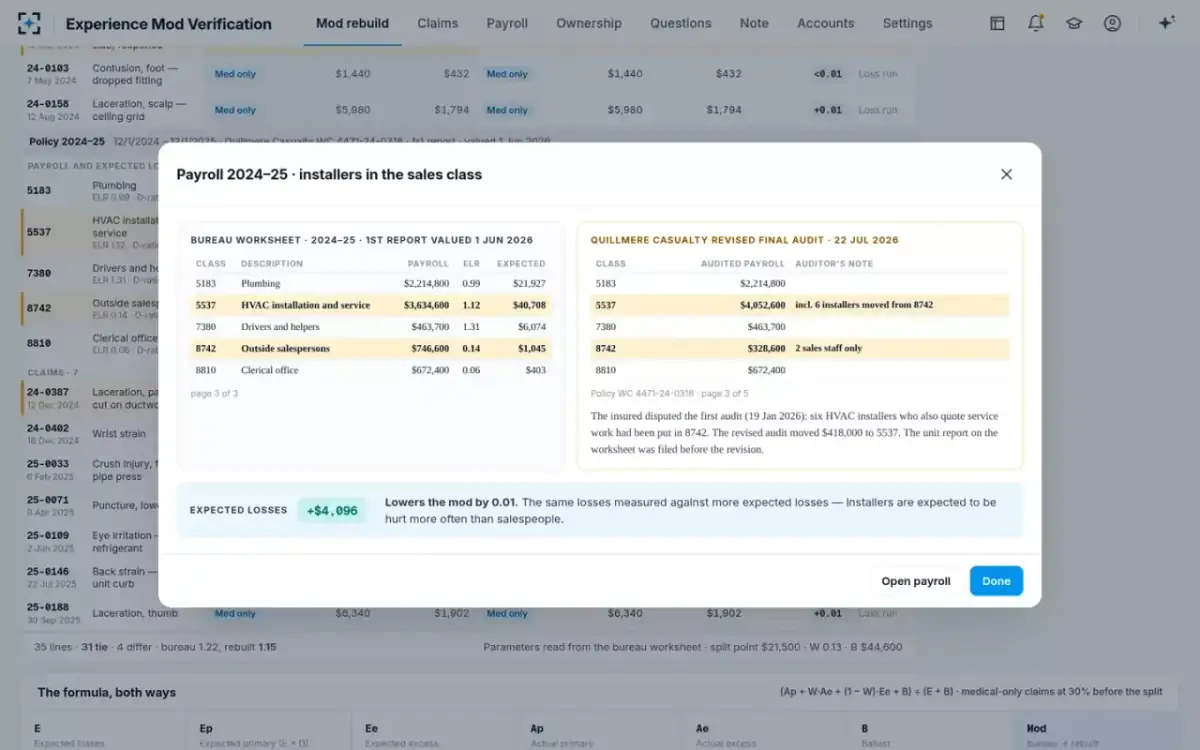
Task: Click the Policy 2024–25 section header
Action: click(x=468, y=142)
